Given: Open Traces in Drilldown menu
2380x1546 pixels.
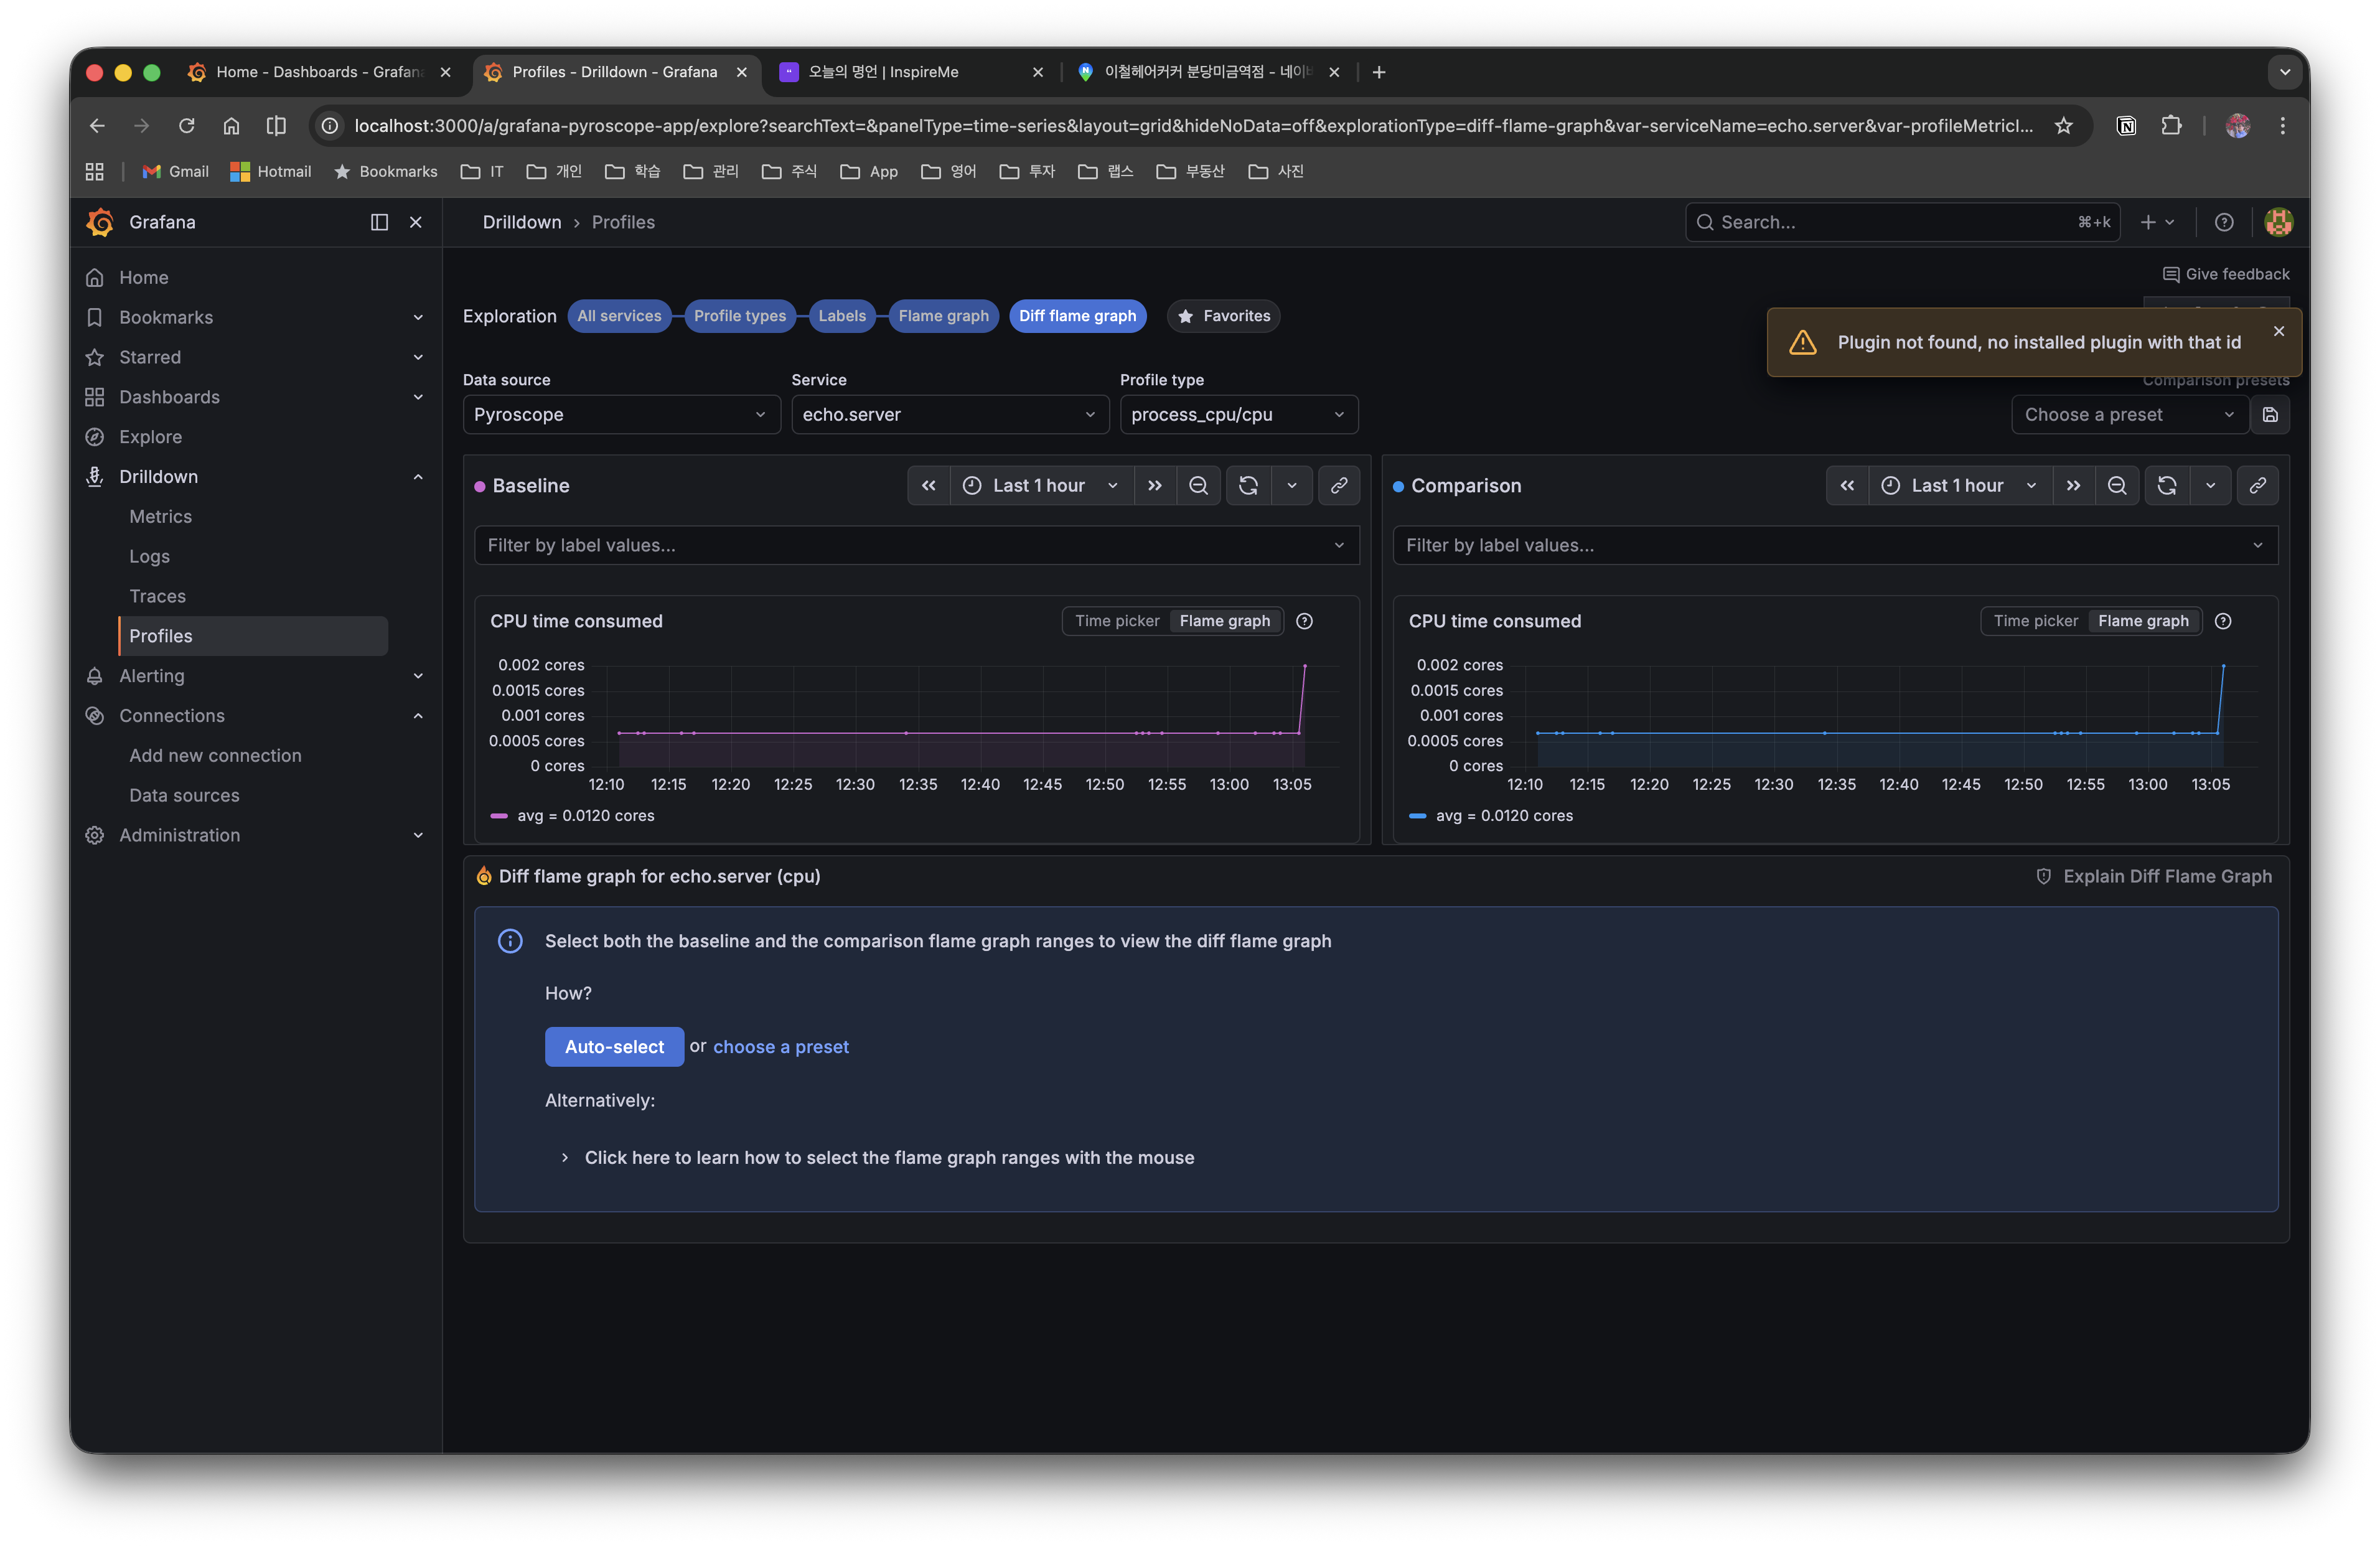Looking at the screenshot, I should tap(157, 596).
